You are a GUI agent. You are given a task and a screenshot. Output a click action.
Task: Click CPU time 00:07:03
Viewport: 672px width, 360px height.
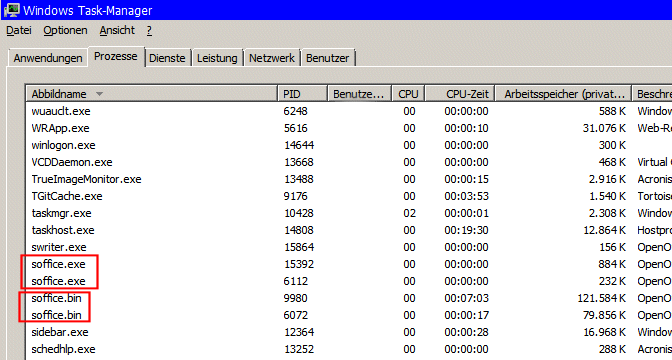click(466, 298)
